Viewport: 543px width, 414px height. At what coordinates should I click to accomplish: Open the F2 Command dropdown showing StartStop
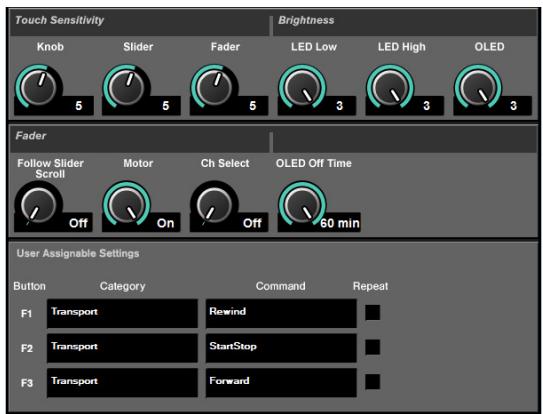click(x=281, y=348)
